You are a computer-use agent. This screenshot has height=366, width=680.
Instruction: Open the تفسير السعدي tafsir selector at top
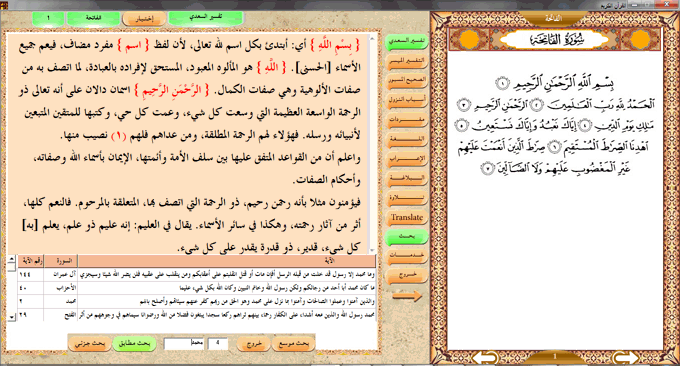206,17
